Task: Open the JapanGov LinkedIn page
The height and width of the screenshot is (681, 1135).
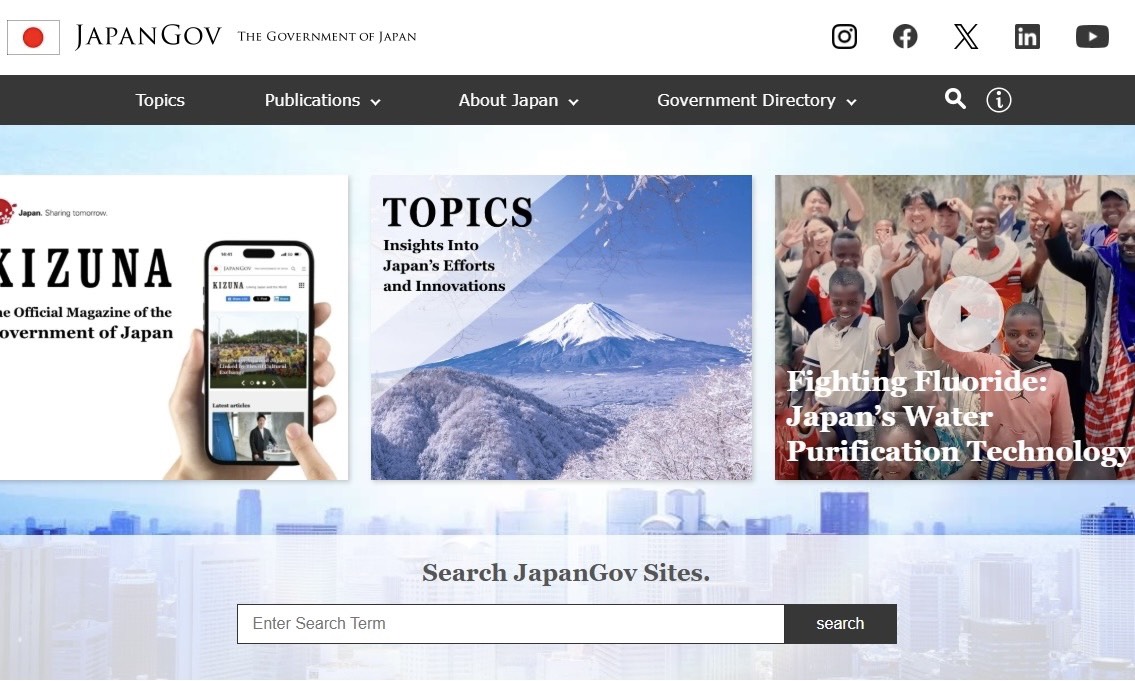Action: (x=1027, y=37)
